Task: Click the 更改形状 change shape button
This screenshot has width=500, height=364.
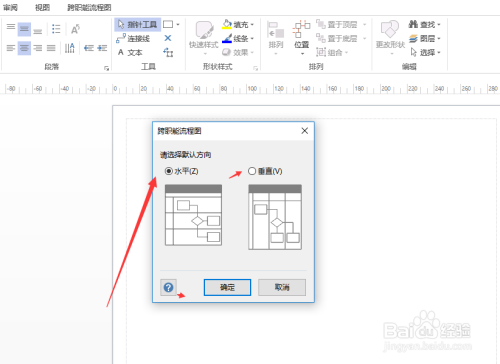Action: tap(390, 38)
